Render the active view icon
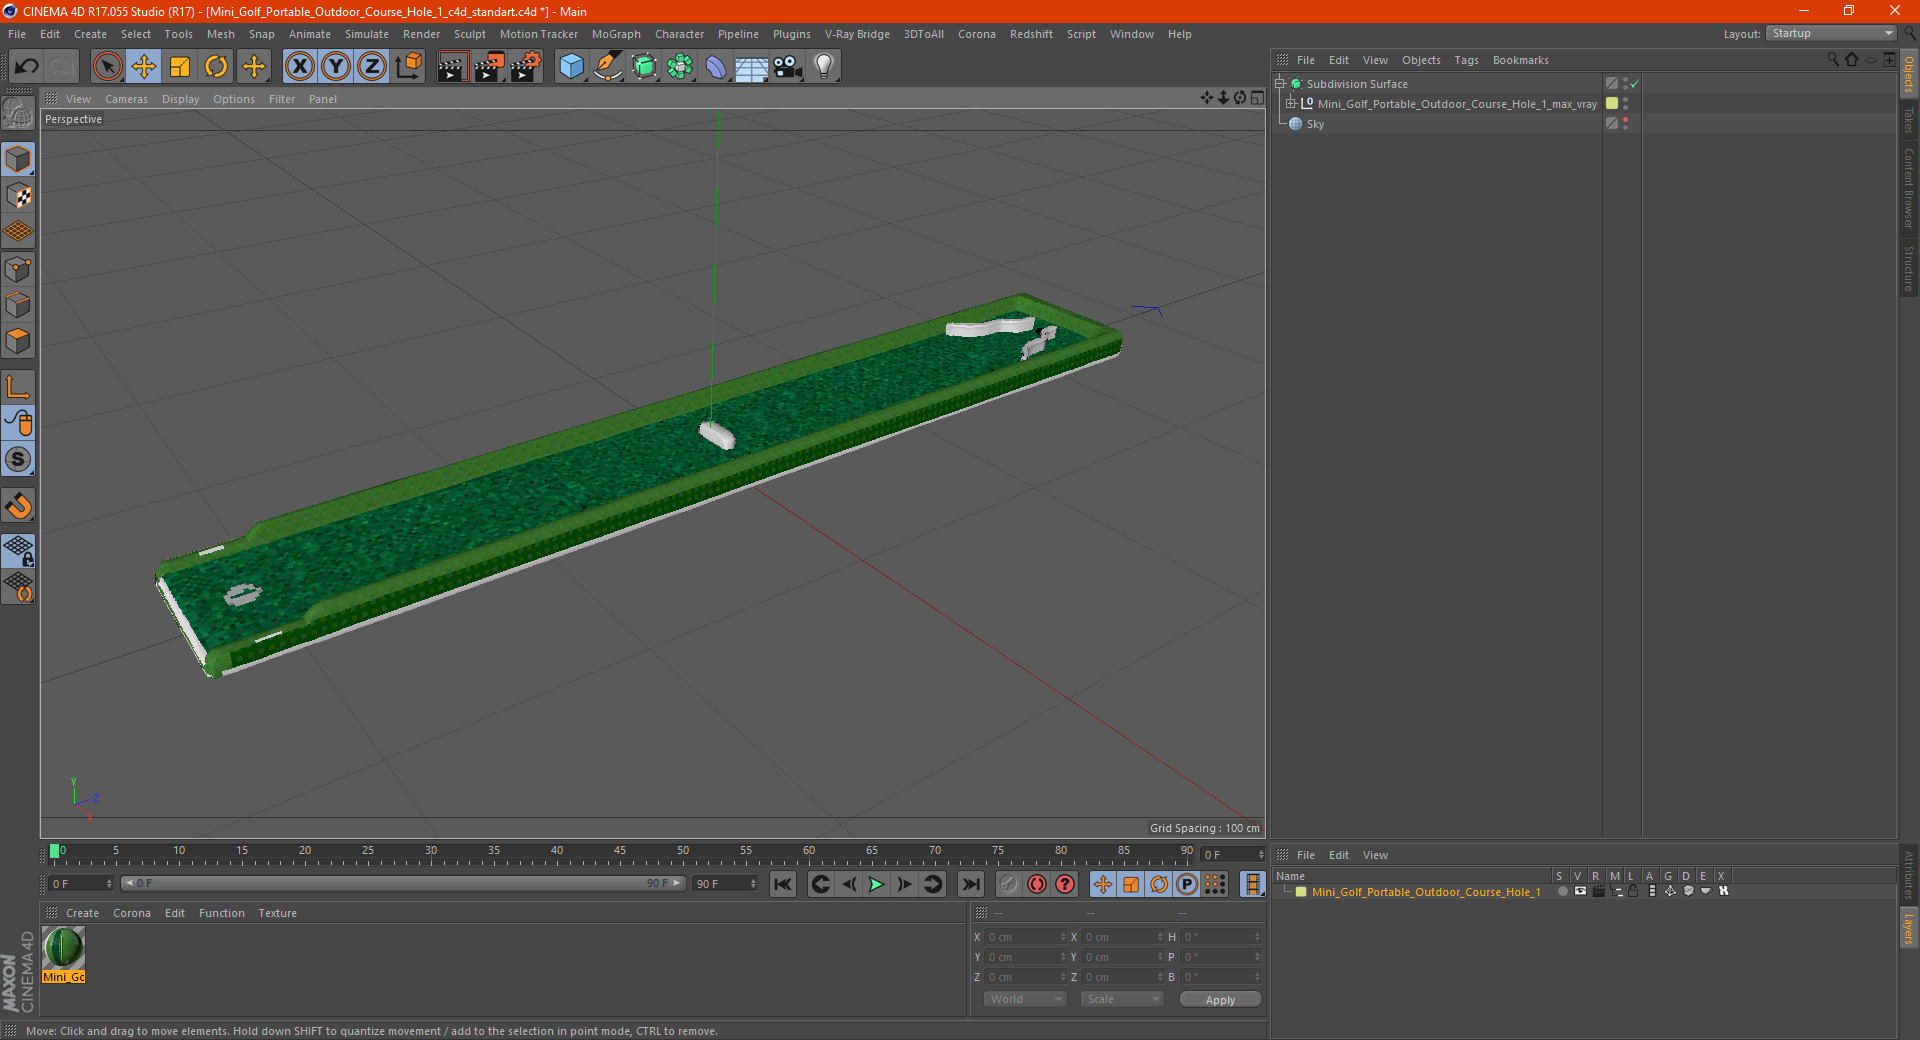The width and height of the screenshot is (1920, 1040). pyautogui.click(x=452, y=67)
